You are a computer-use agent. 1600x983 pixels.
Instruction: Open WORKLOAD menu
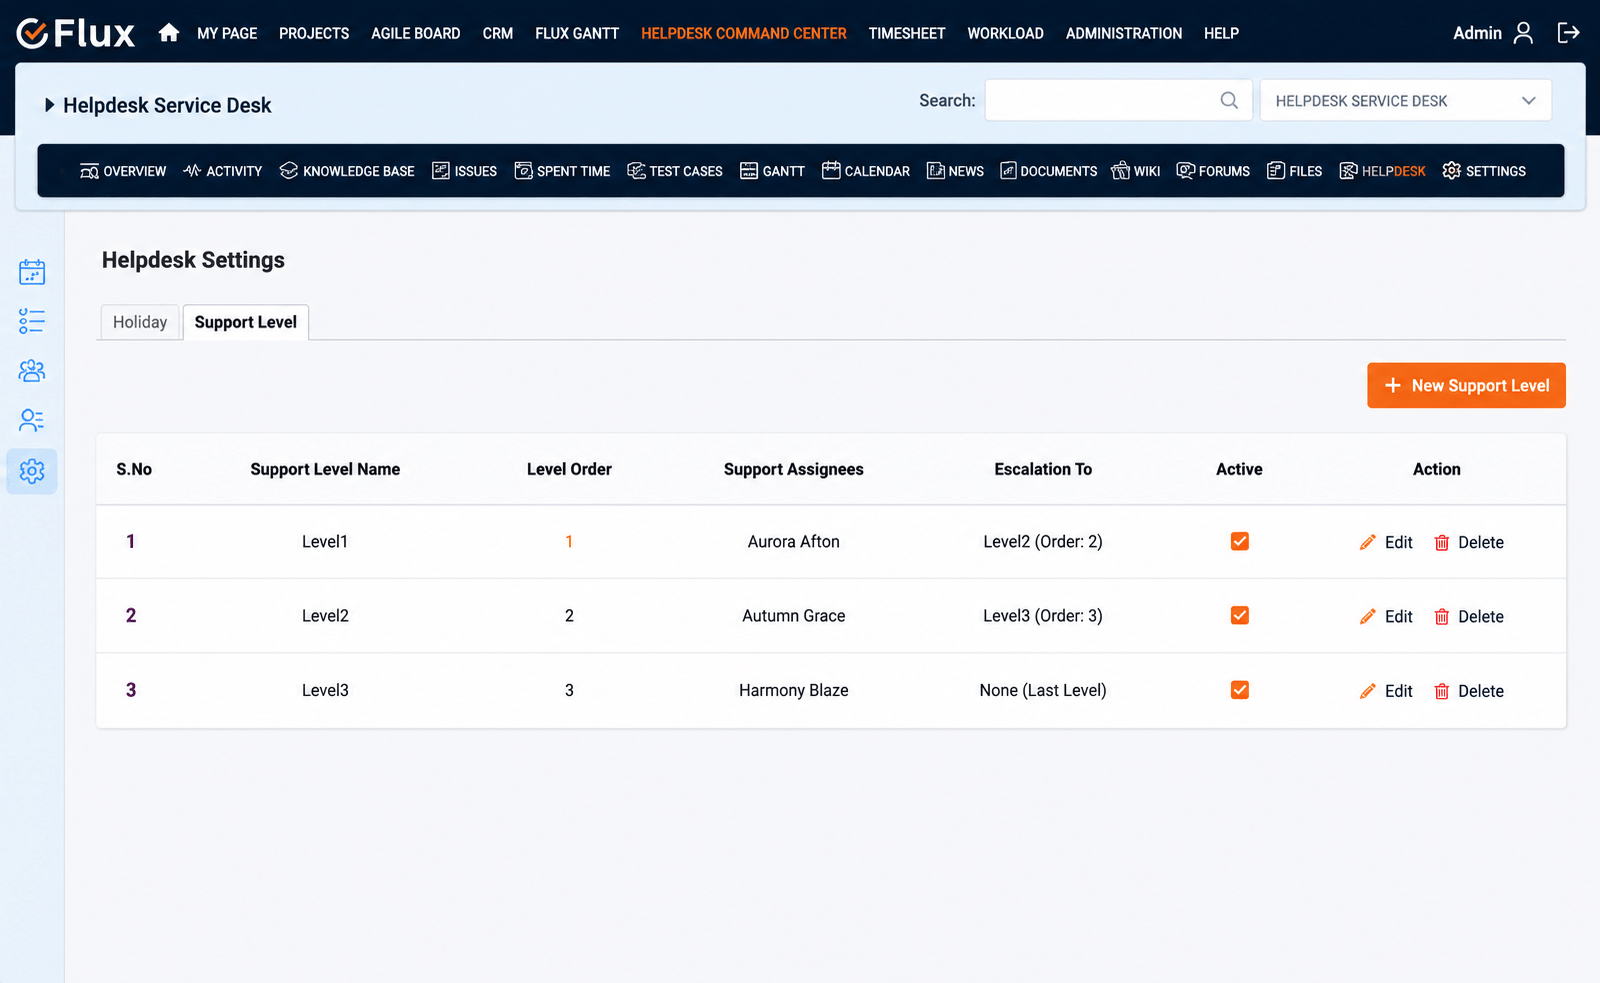(1006, 33)
